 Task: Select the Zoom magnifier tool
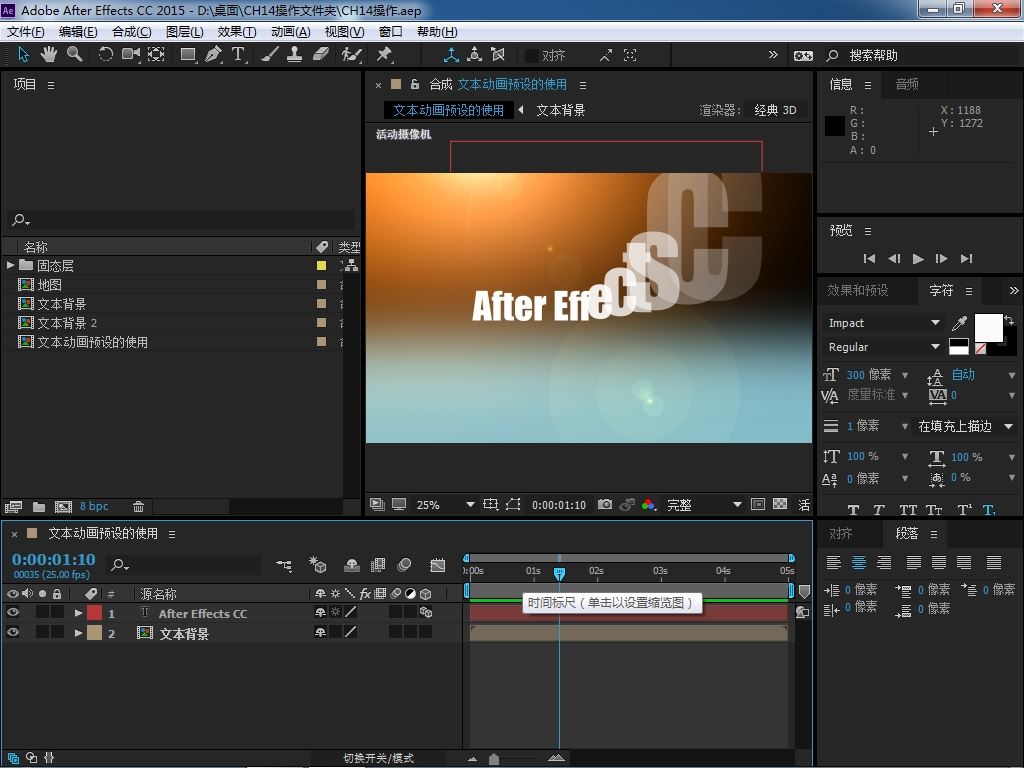[x=74, y=55]
